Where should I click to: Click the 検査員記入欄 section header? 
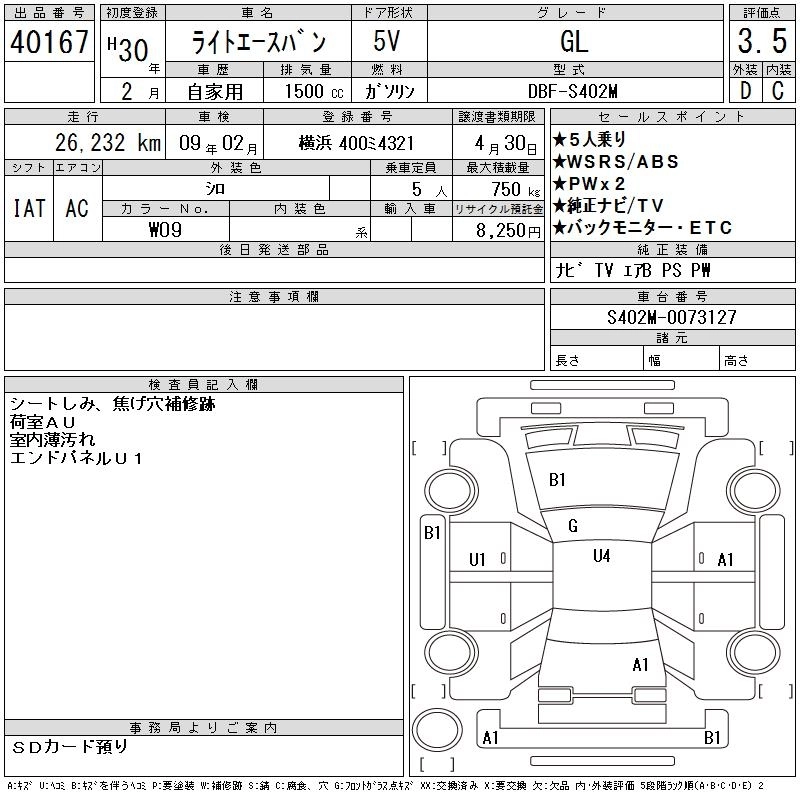click(204, 384)
